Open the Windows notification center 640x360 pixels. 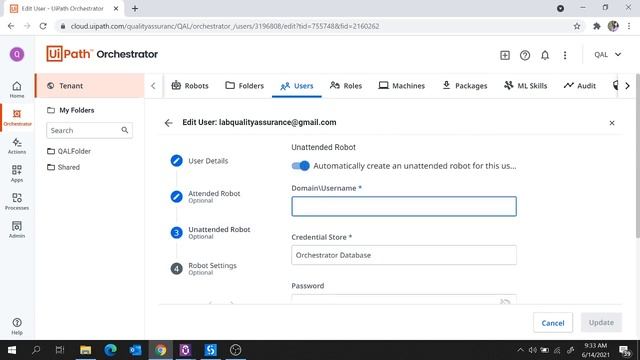pos(625,350)
